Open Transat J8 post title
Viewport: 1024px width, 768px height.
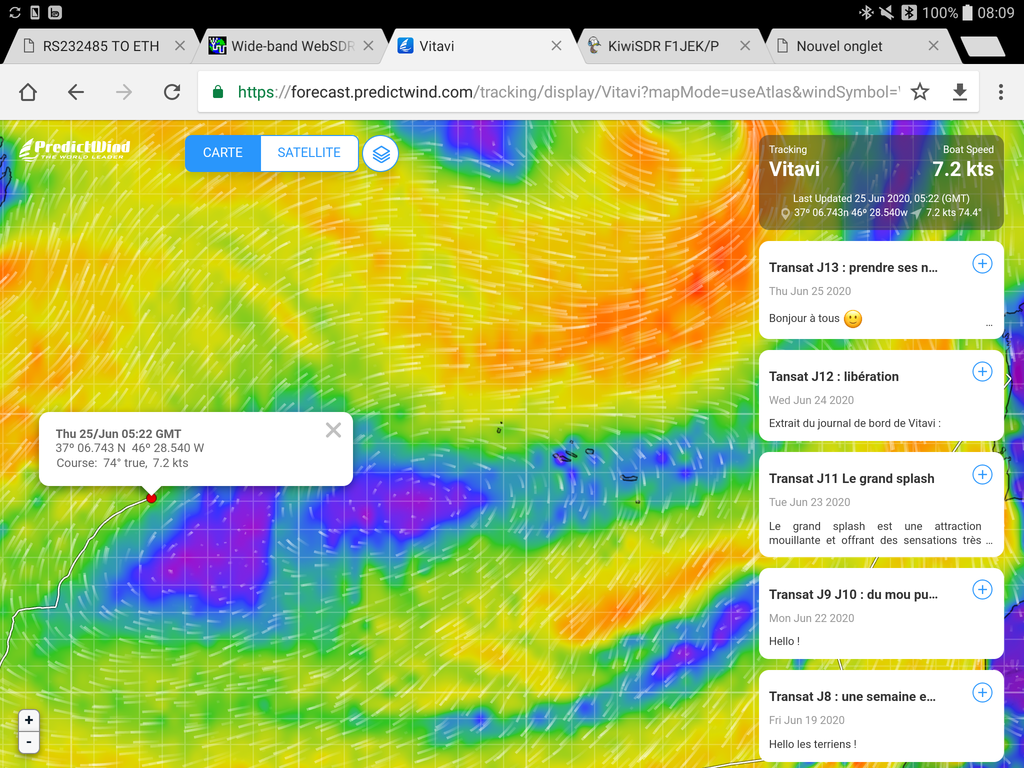click(x=852, y=697)
